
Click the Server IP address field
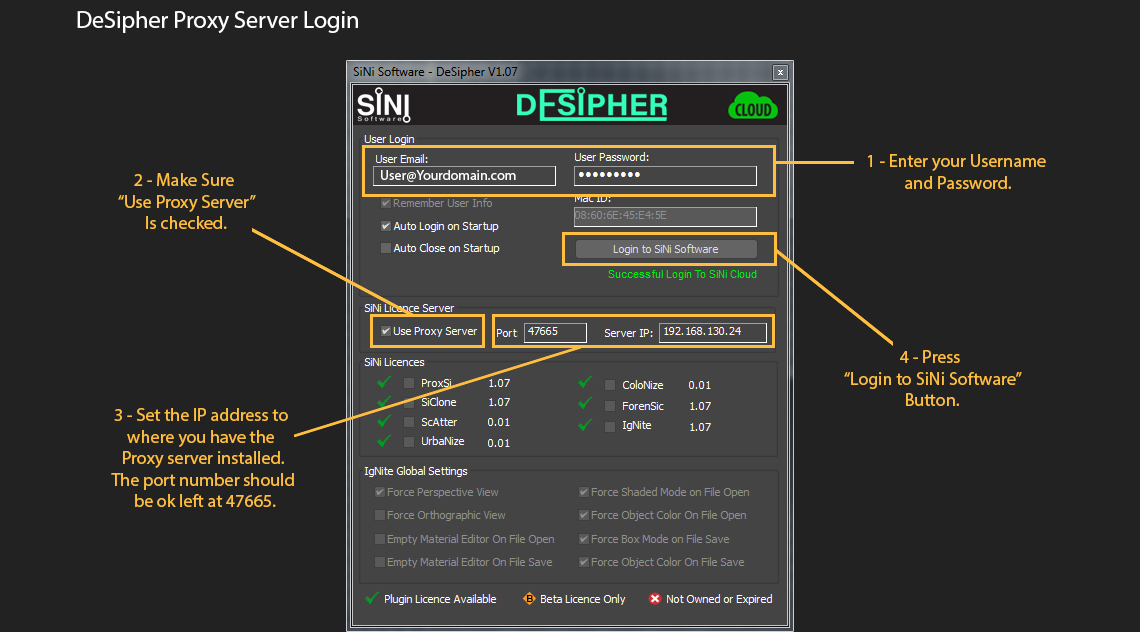pyautogui.click(x=712, y=332)
